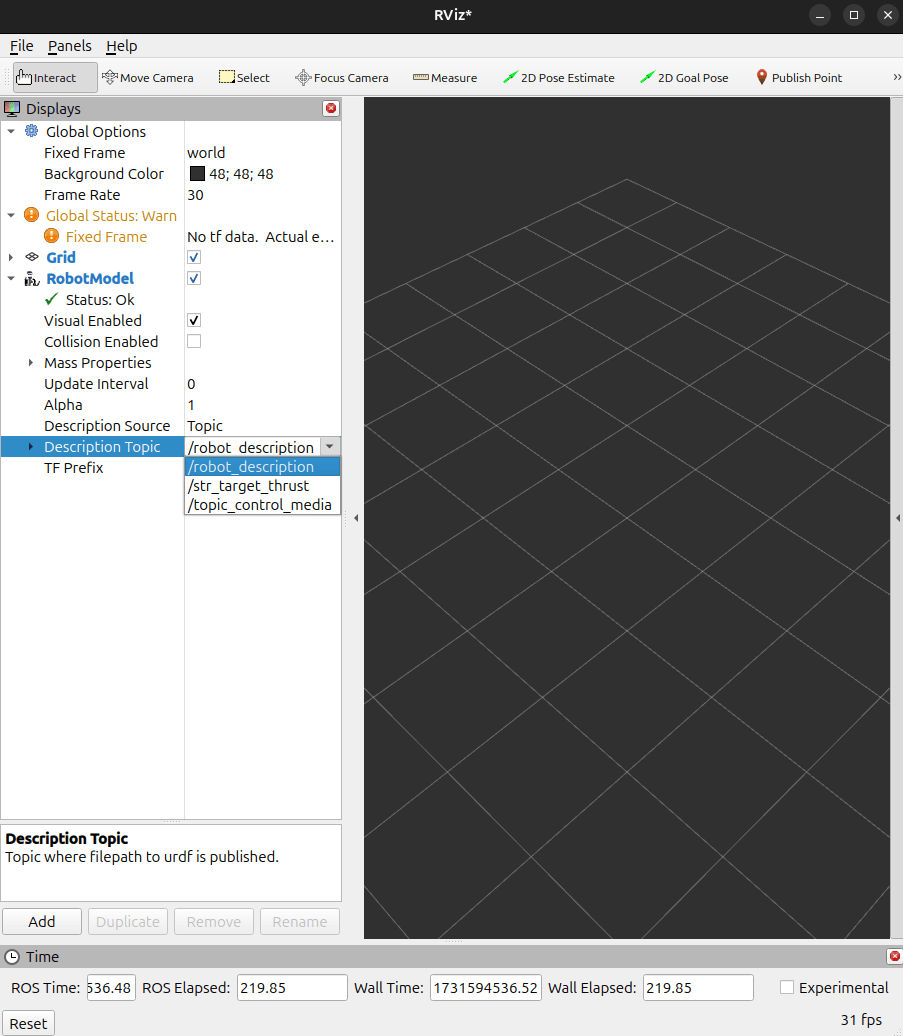Image resolution: width=903 pixels, height=1036 pixels.
Task: Click the RobotModel display icon
Action: point(32,279)
